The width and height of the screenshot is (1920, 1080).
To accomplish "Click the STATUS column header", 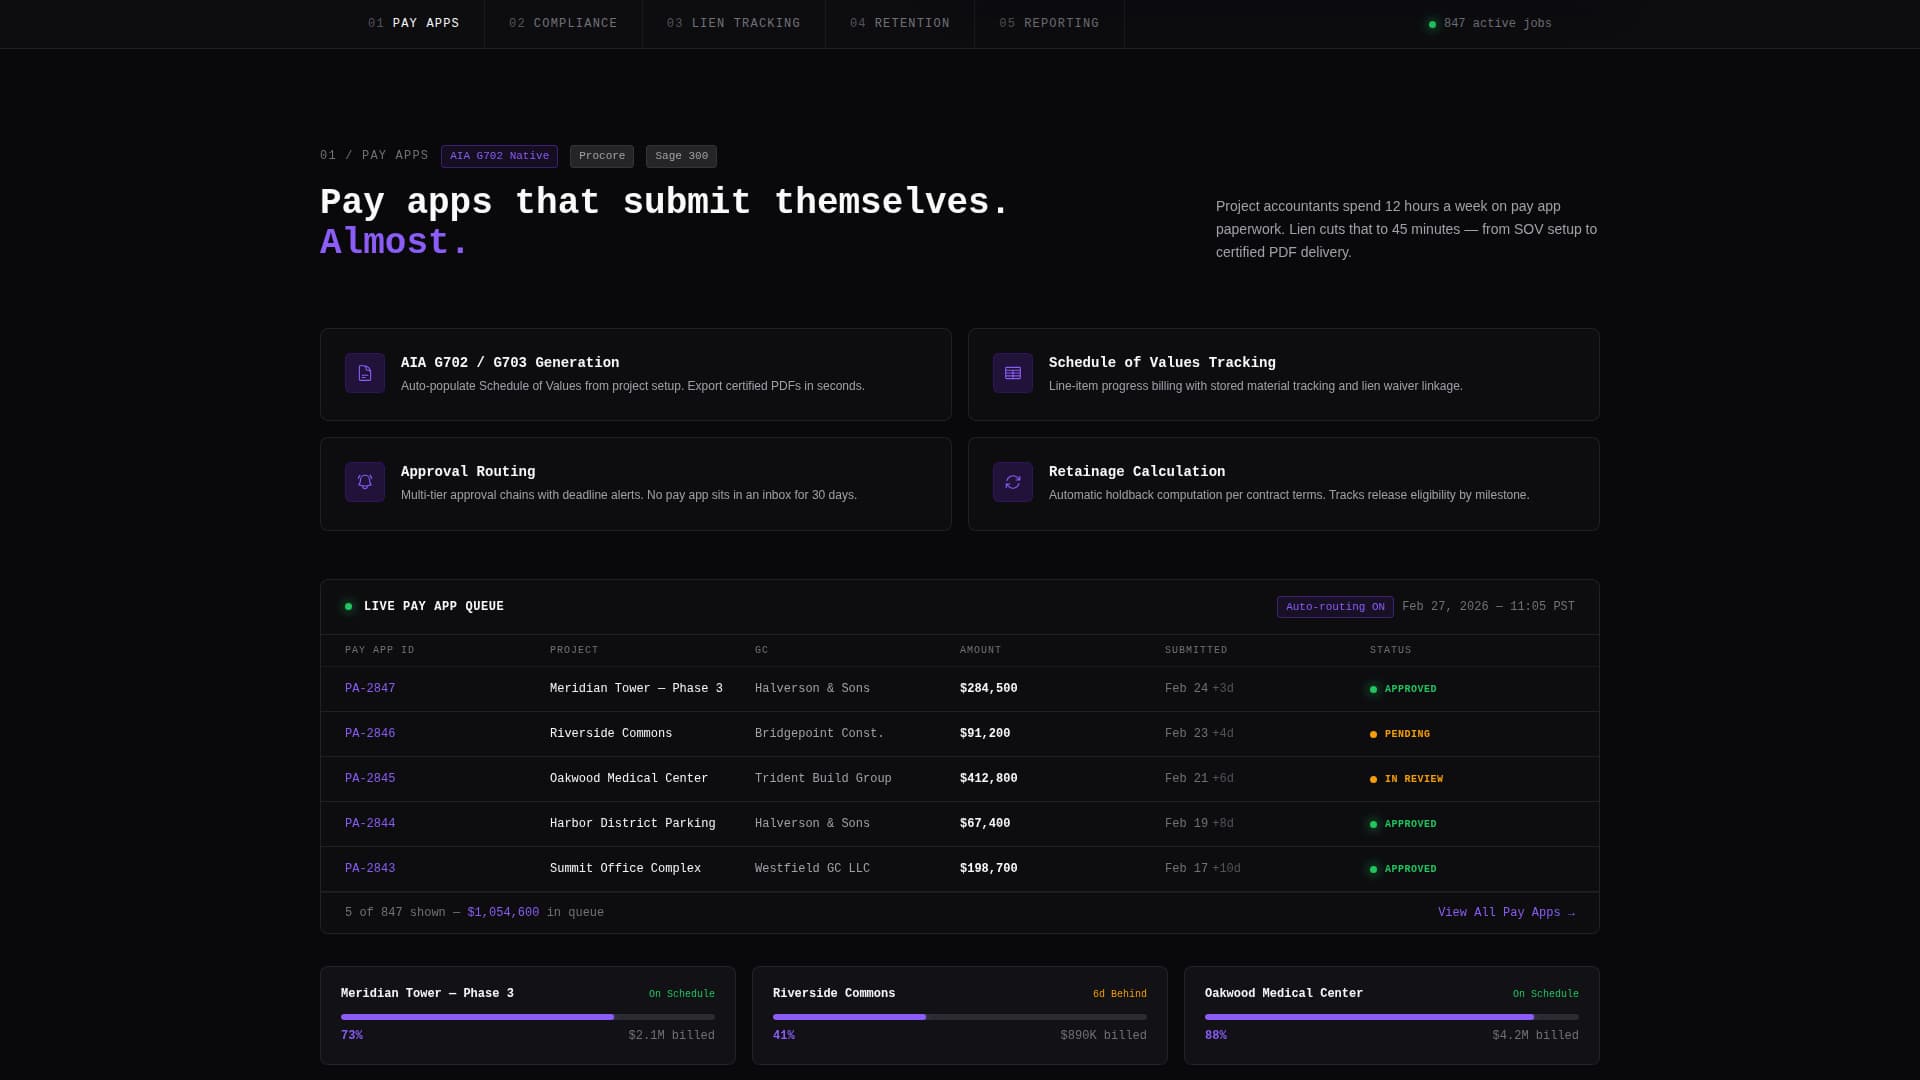I will click(1391, 650).
